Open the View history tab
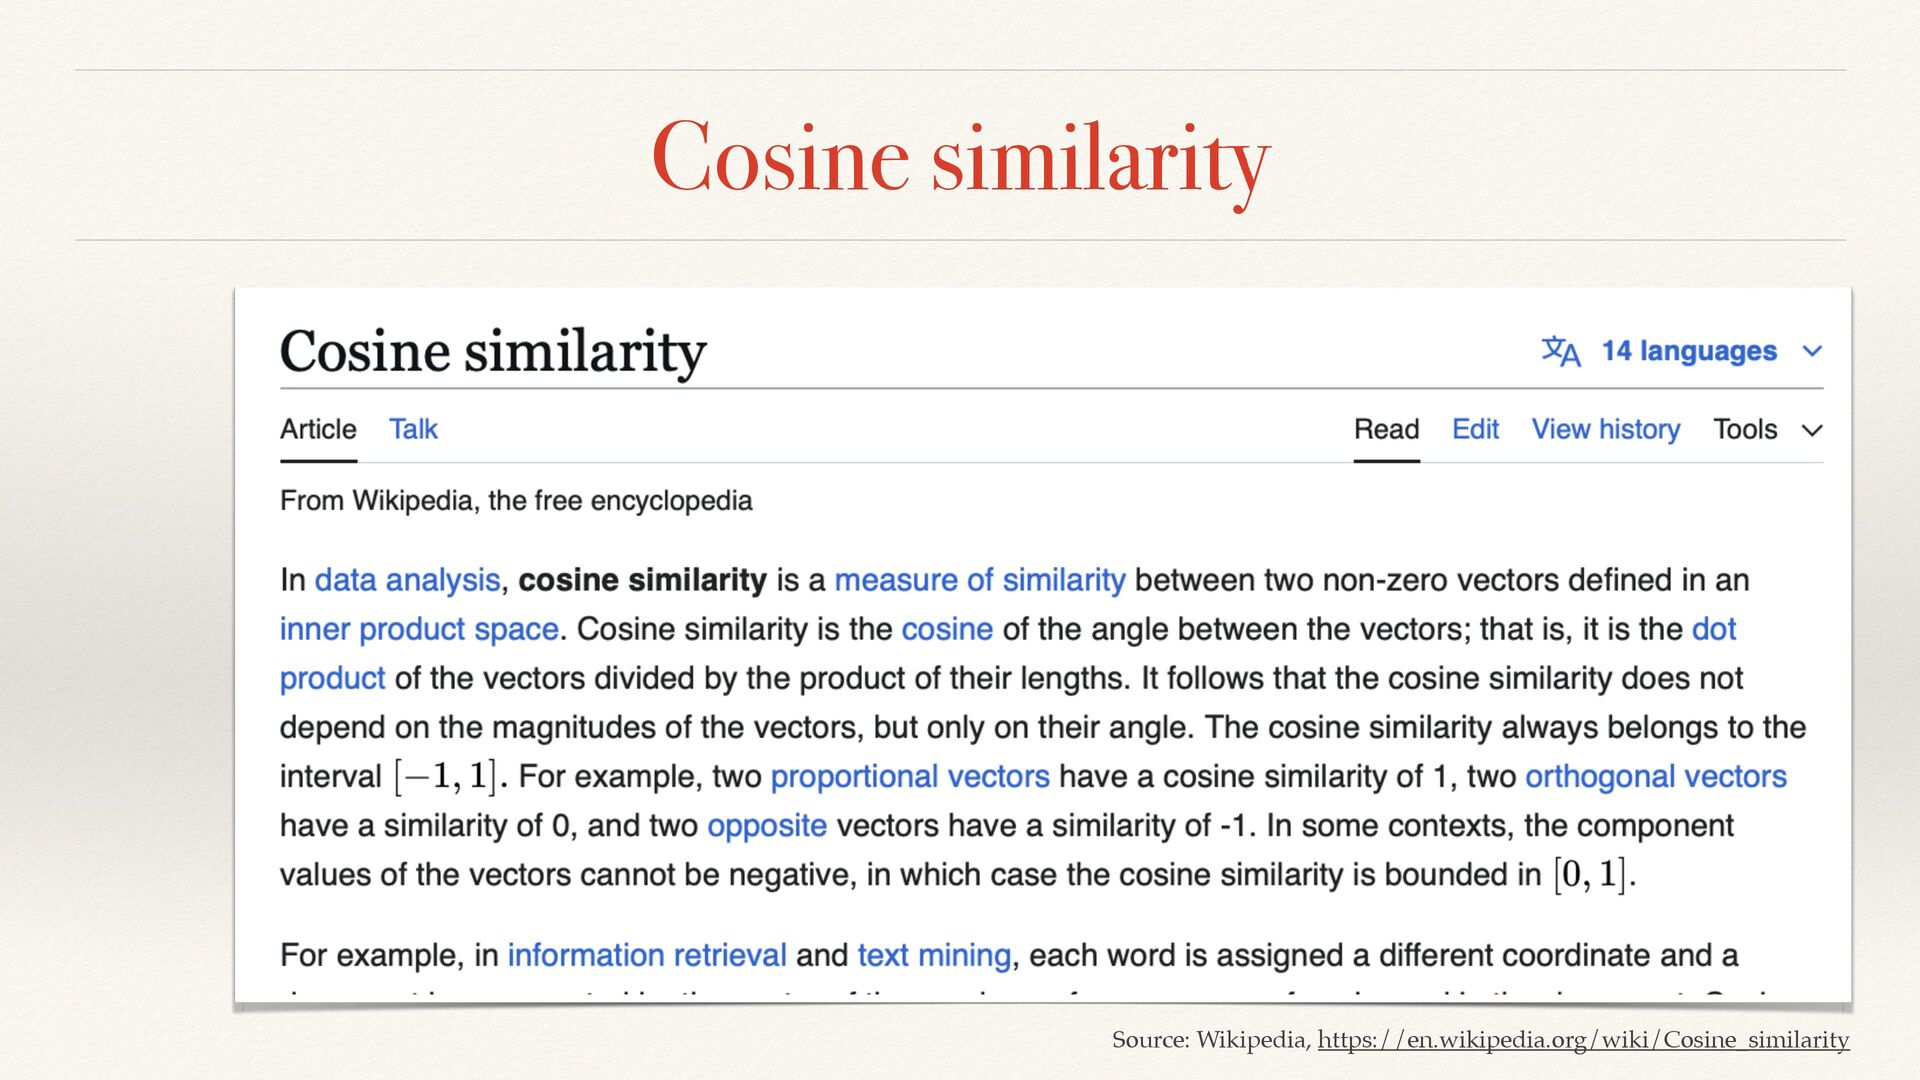1920x1080 pixels. click(1605, 429)
